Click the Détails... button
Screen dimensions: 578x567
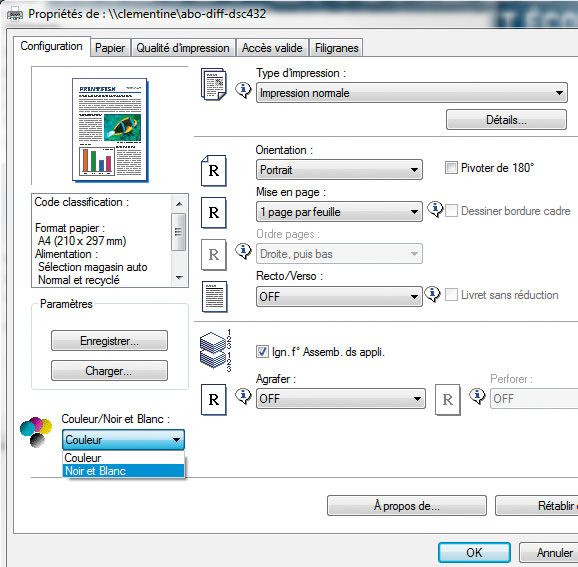point(506,120)
